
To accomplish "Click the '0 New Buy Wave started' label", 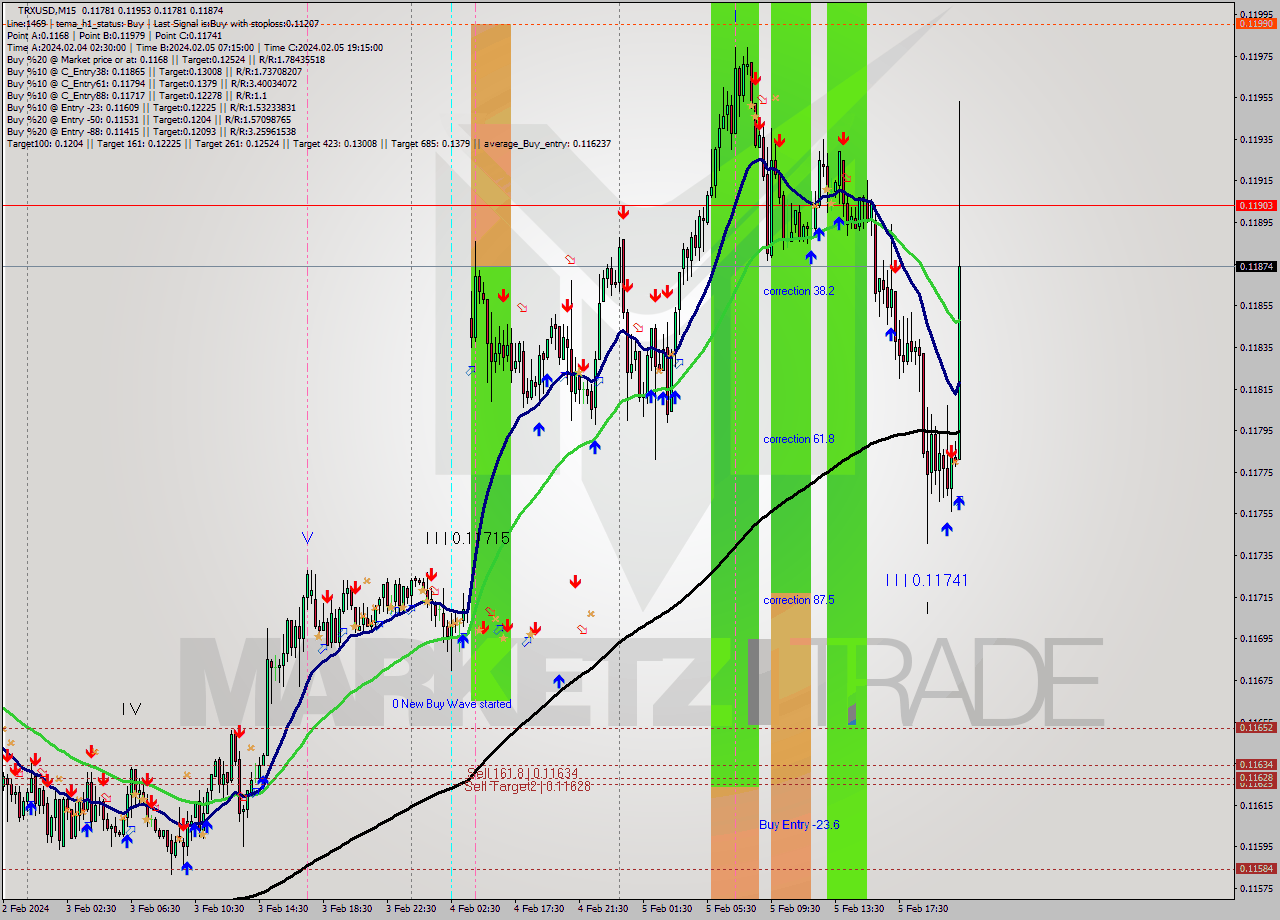I will pyautogui.click(x=452, y=704).
